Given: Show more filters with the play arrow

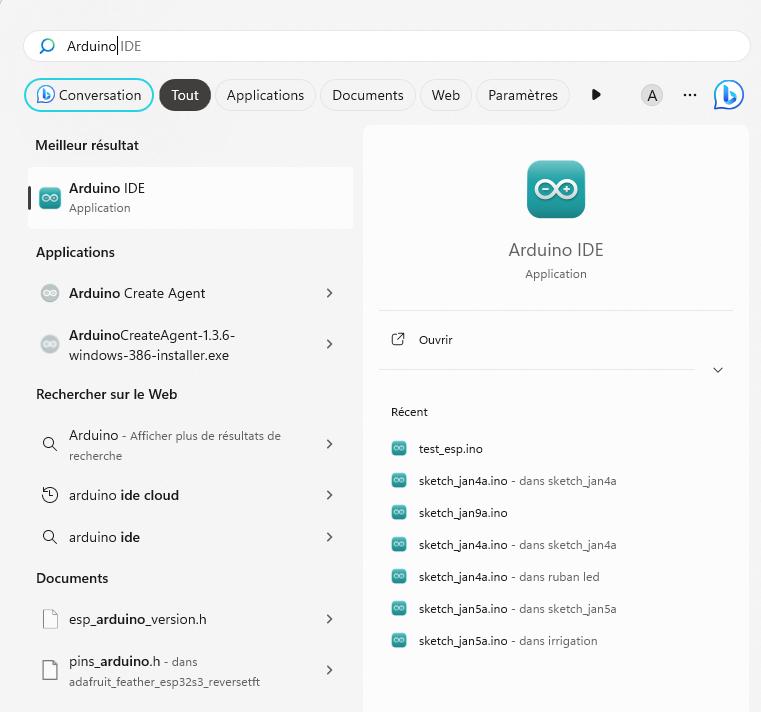Looking at the screenshot, I should (x=596, y=95).
